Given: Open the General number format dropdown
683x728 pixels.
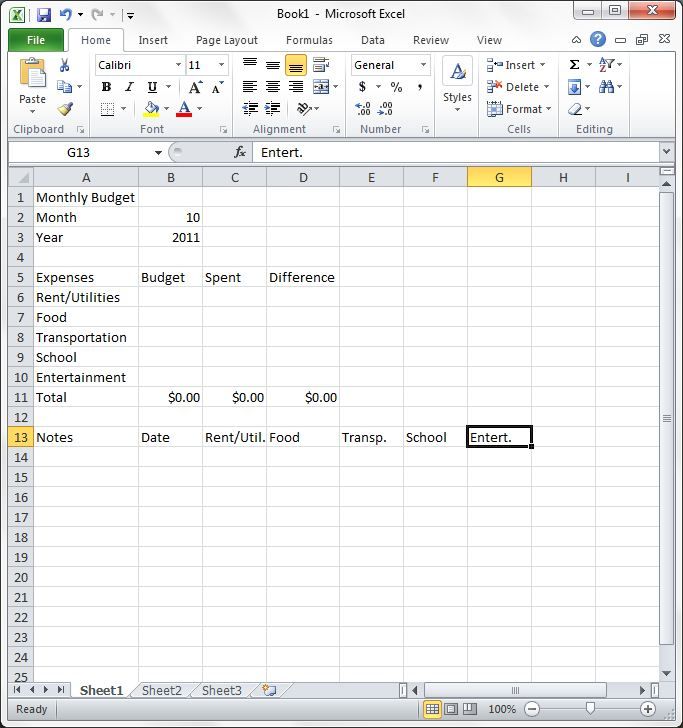Looking at the screenshot, I should (423, 65).
